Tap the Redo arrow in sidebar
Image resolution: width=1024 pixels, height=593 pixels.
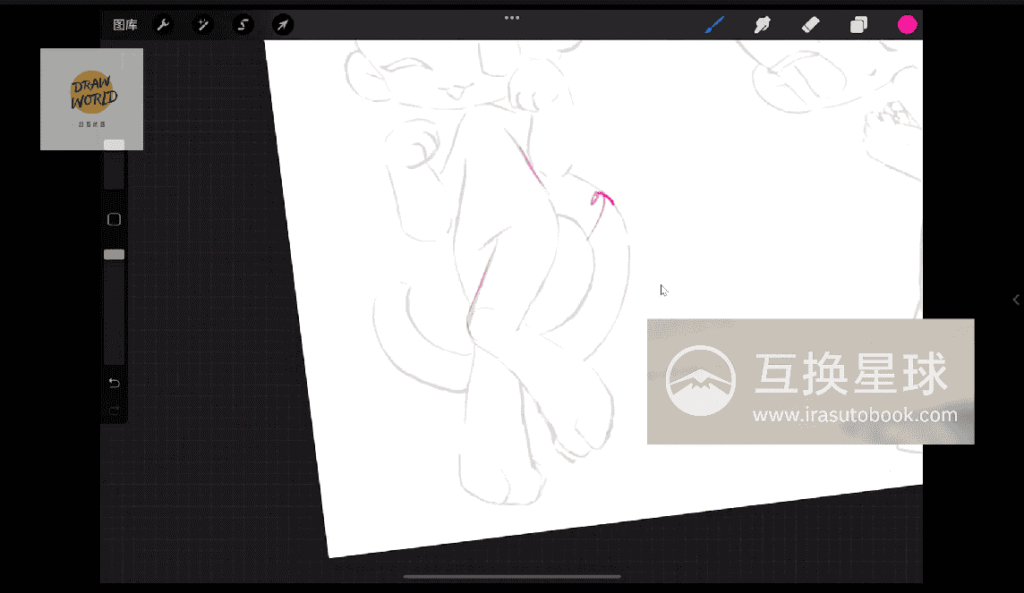click(114, 409)
